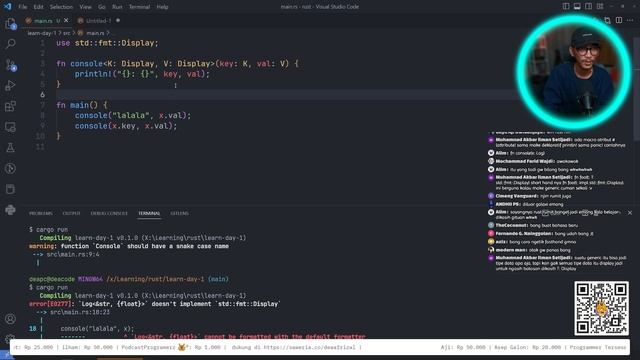Screen dimensions: 640x360
Task: Open editor More Actions ellipsis
Action: (630, 20)
